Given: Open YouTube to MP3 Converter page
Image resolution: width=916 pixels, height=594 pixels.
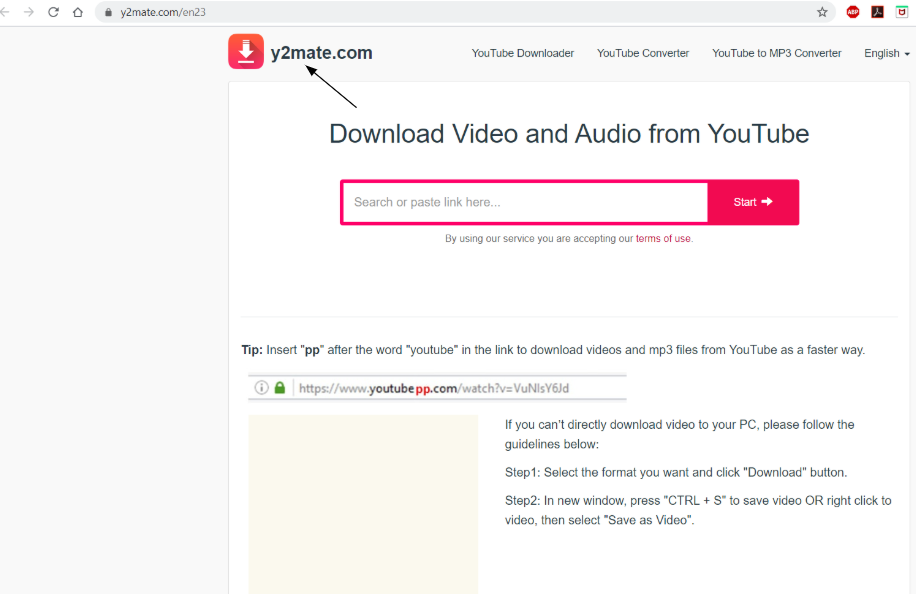Looking at the screenshot, I should 776,53.
